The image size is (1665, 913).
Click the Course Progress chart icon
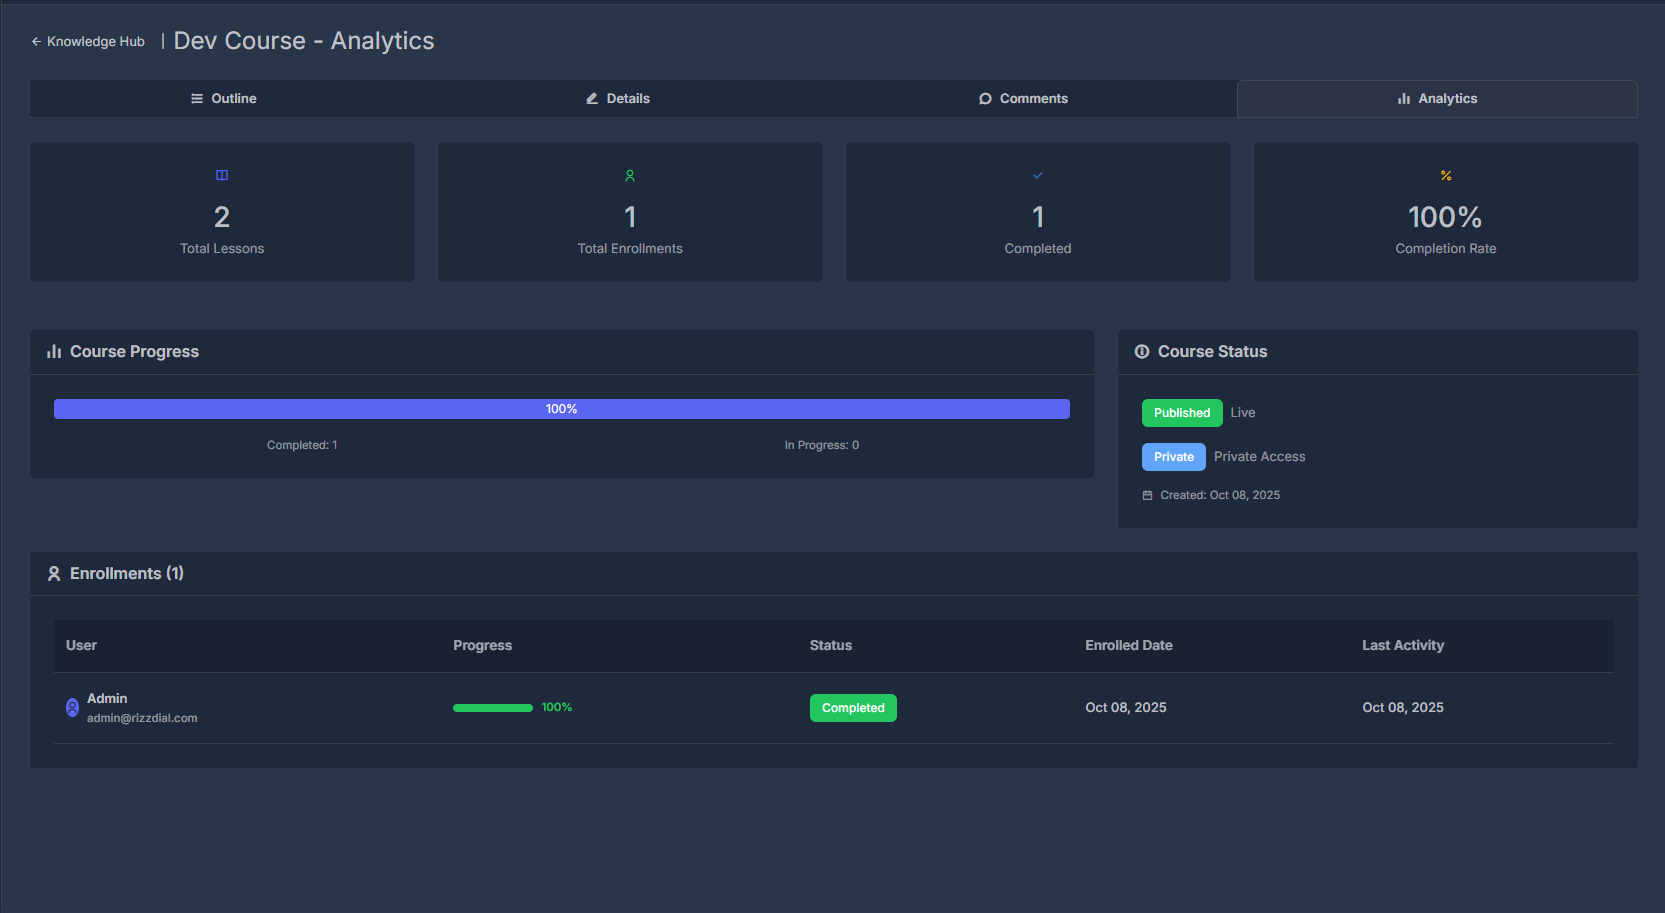(54, 352)
